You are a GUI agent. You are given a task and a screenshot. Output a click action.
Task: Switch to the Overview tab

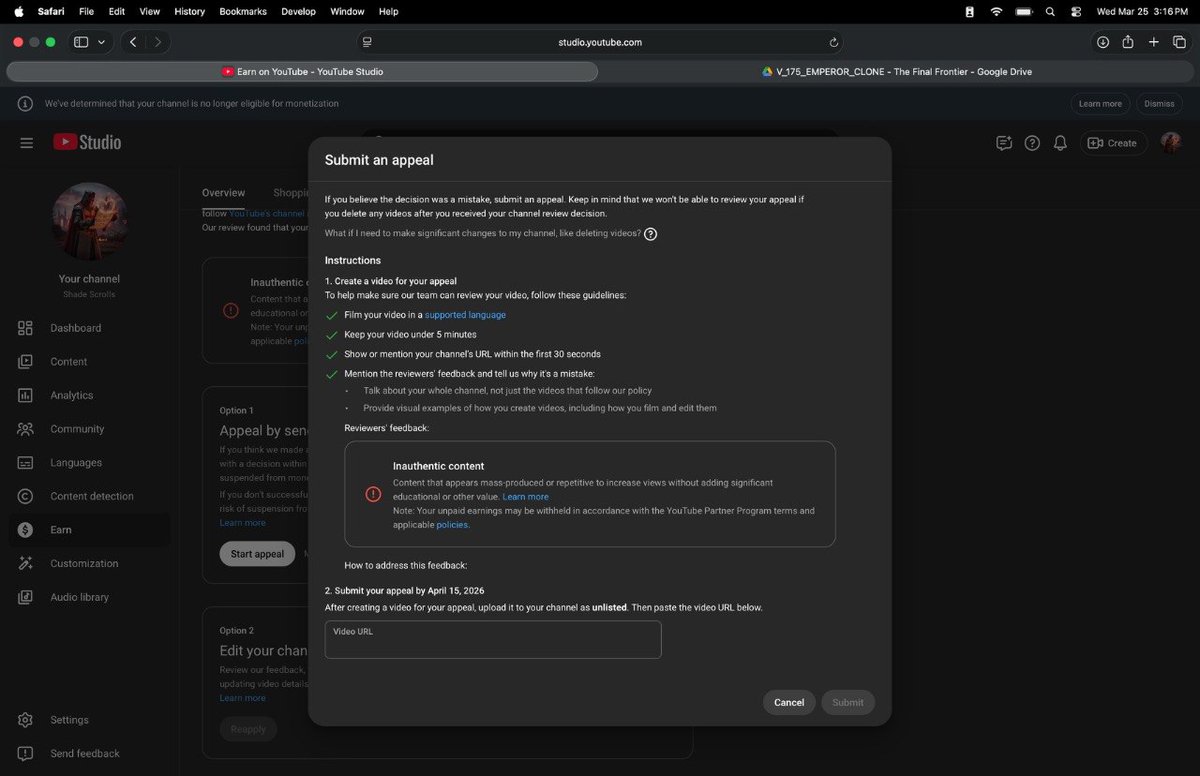click(223, 193)
